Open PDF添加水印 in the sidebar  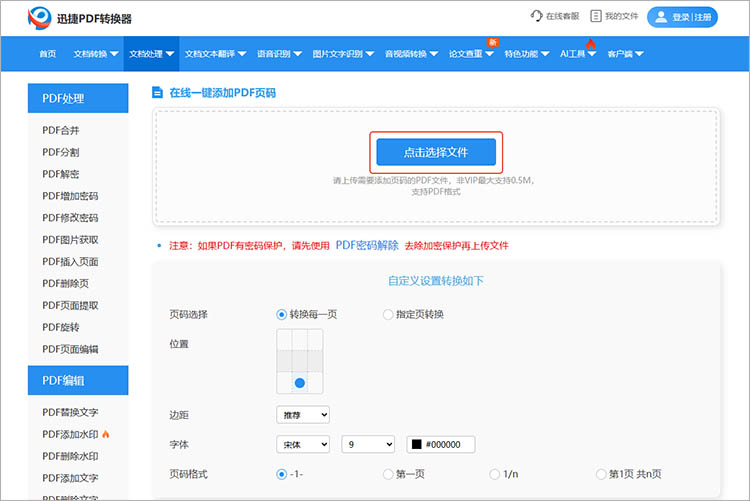[70, 434]
